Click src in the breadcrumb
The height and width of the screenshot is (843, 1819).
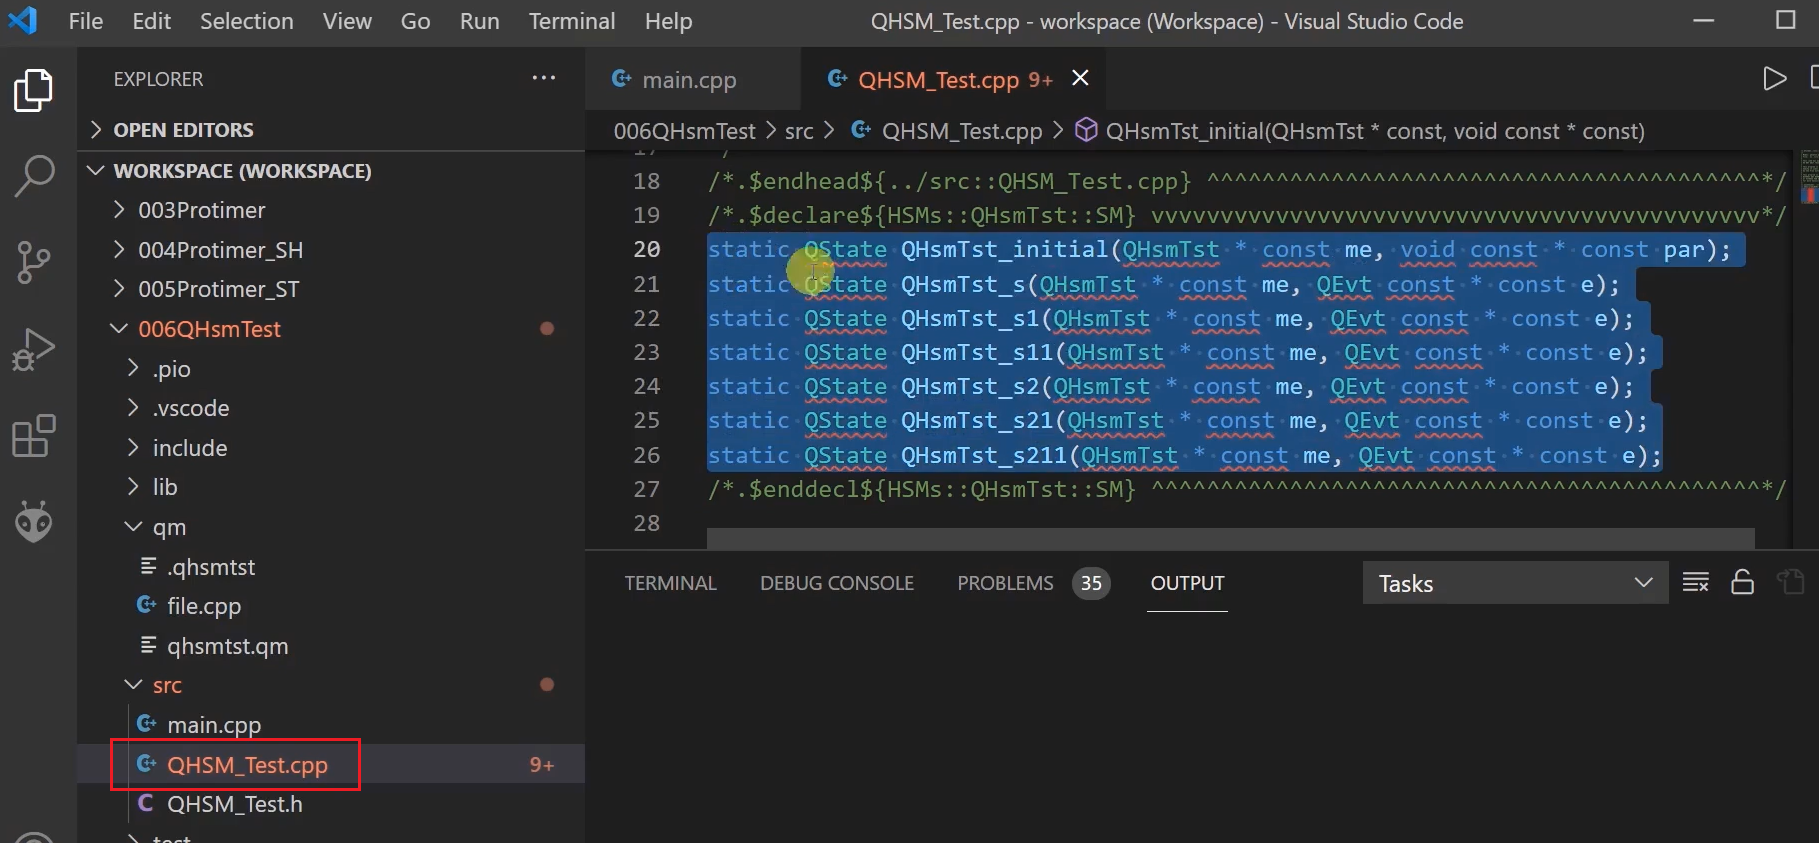[799, 131]
